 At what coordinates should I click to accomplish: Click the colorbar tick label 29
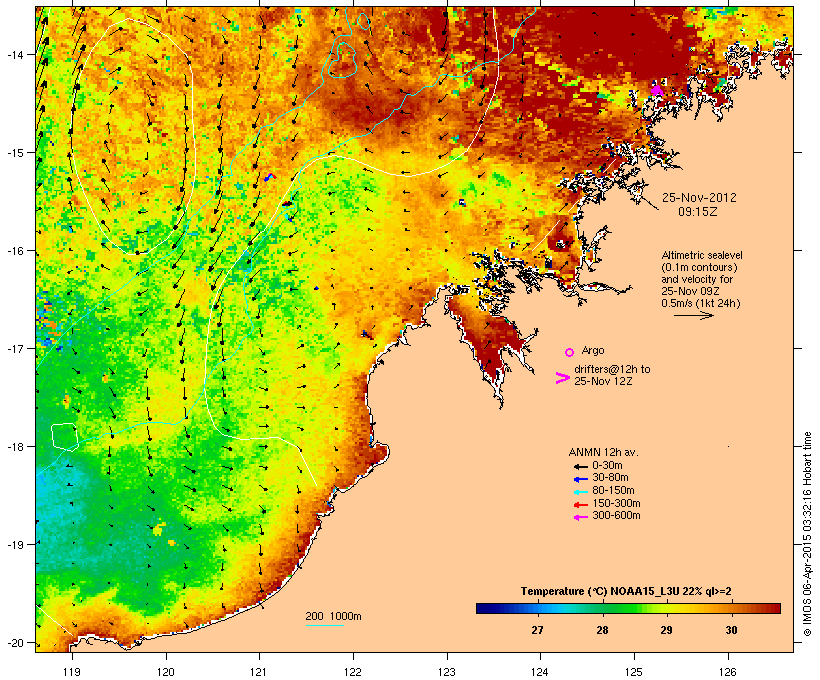(x=666, y=630)
